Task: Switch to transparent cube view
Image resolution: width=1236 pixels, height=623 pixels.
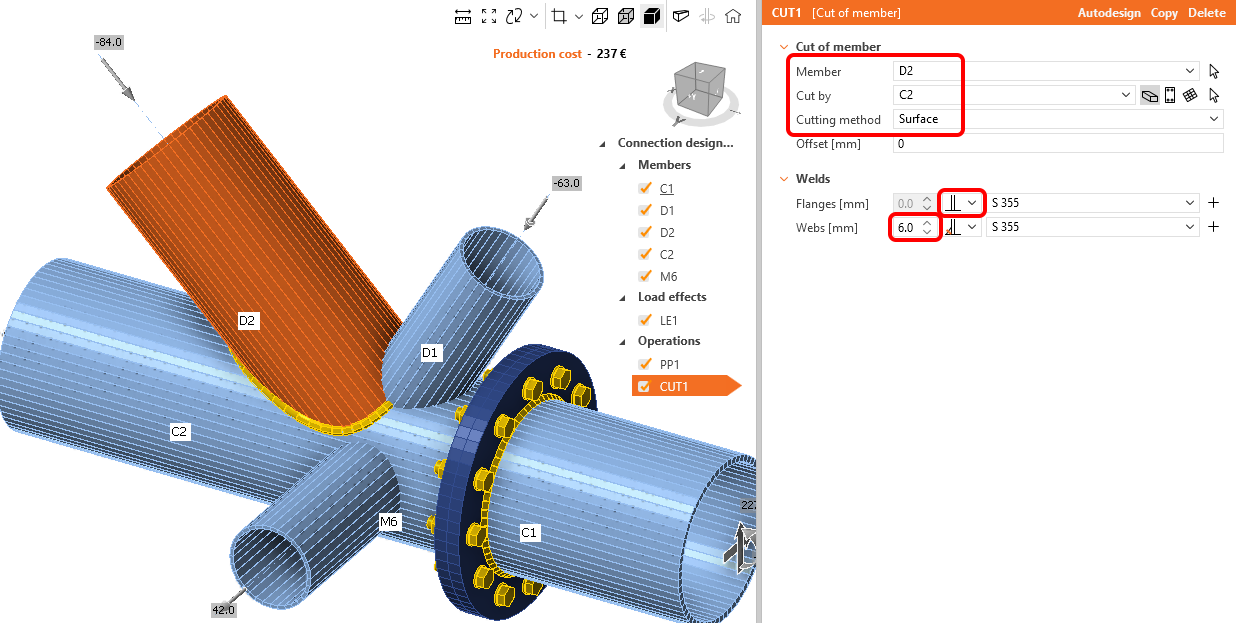Action: coord(625,16)
